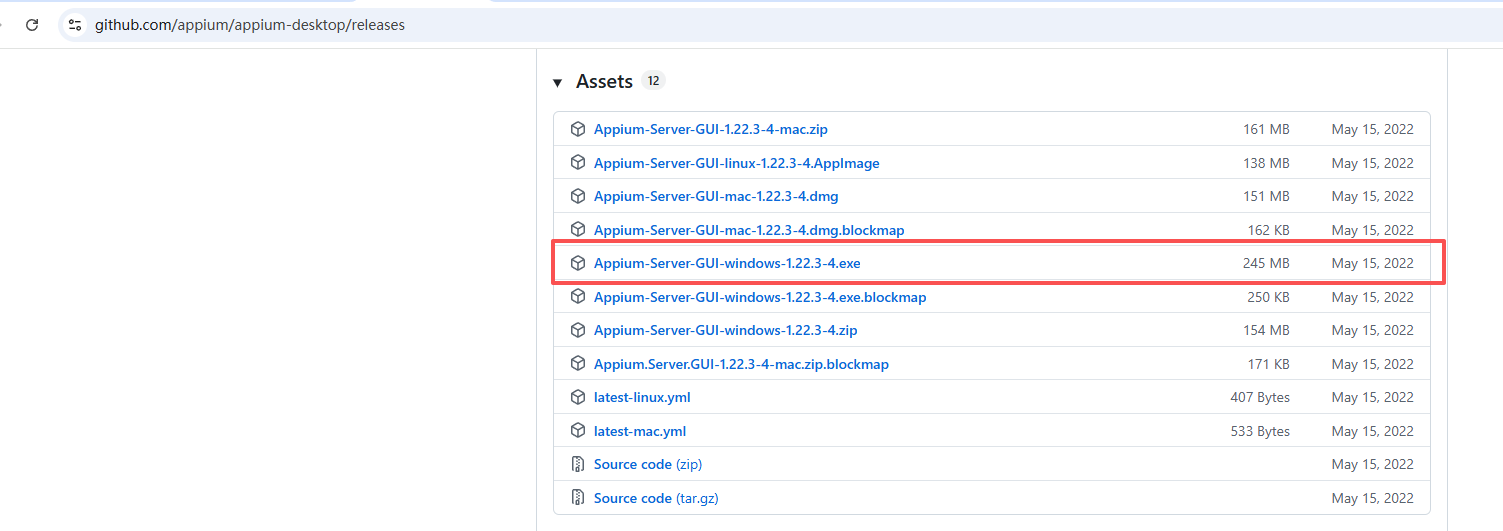Download Appium-Server-GUI-1.22.3-4-mac.zip

(x=711, y=129)
